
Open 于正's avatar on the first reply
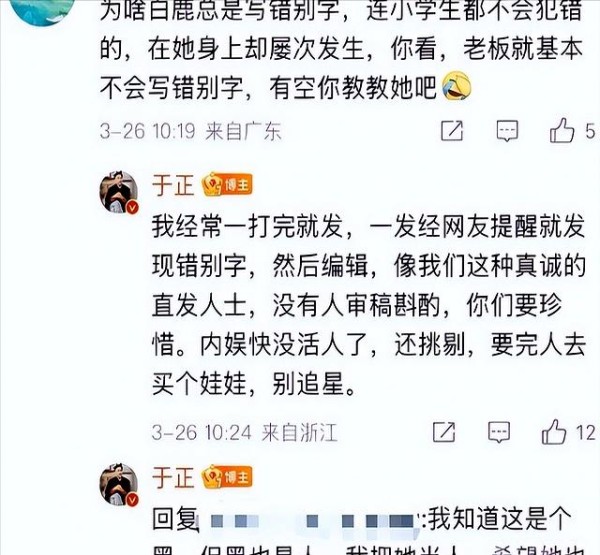click(119, 192)
